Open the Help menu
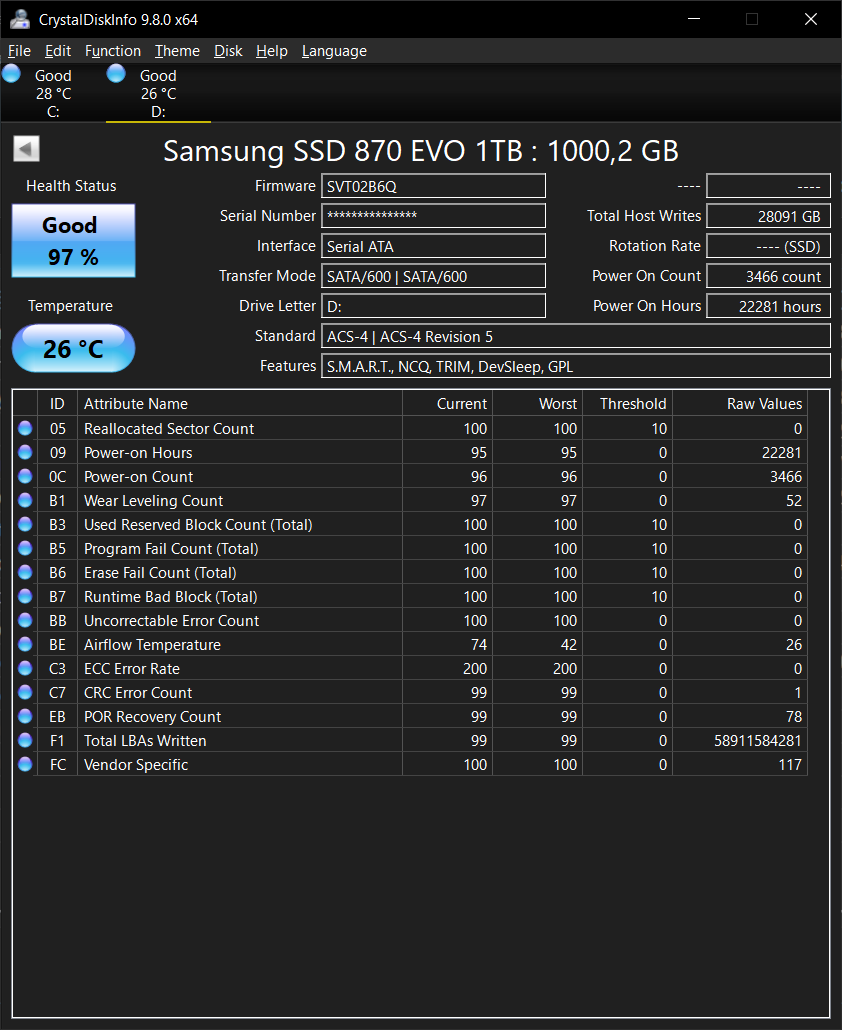This screenshot has height=1030, width=842. [x=272, y=51]
